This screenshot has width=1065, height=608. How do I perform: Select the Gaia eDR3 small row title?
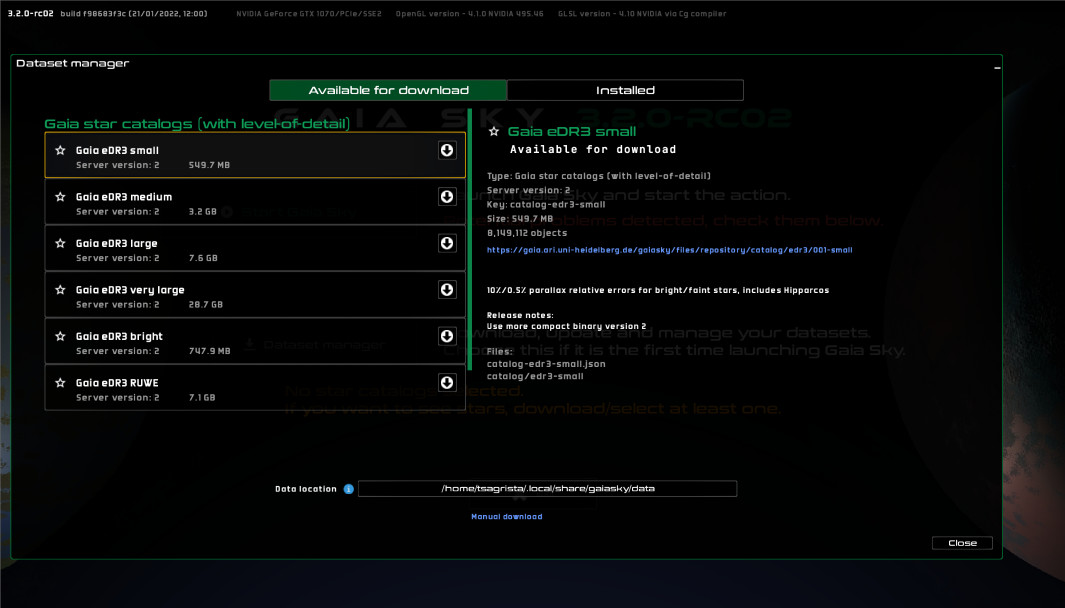pyautogui.click(x=117, y=150)
